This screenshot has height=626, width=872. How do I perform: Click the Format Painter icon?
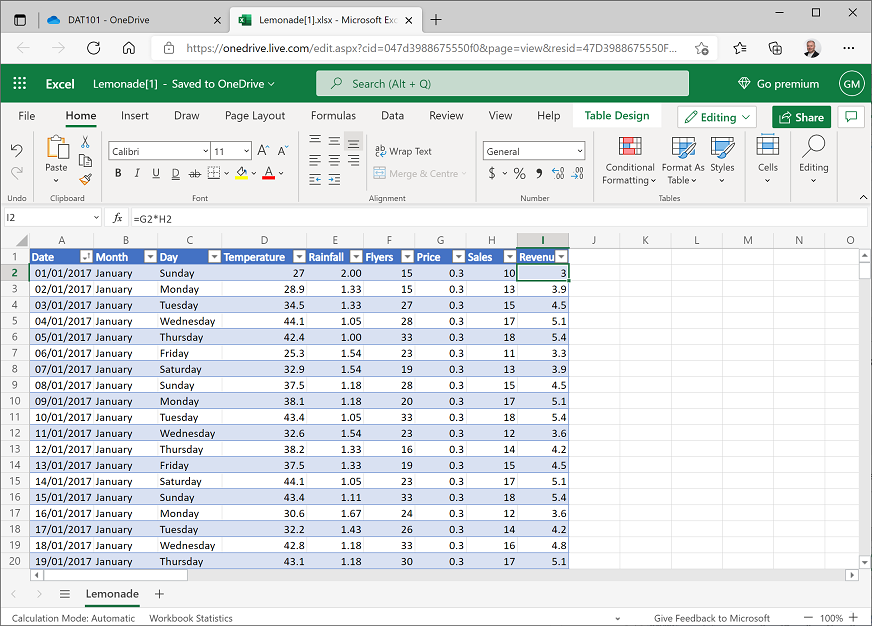[x=86, y=179]
